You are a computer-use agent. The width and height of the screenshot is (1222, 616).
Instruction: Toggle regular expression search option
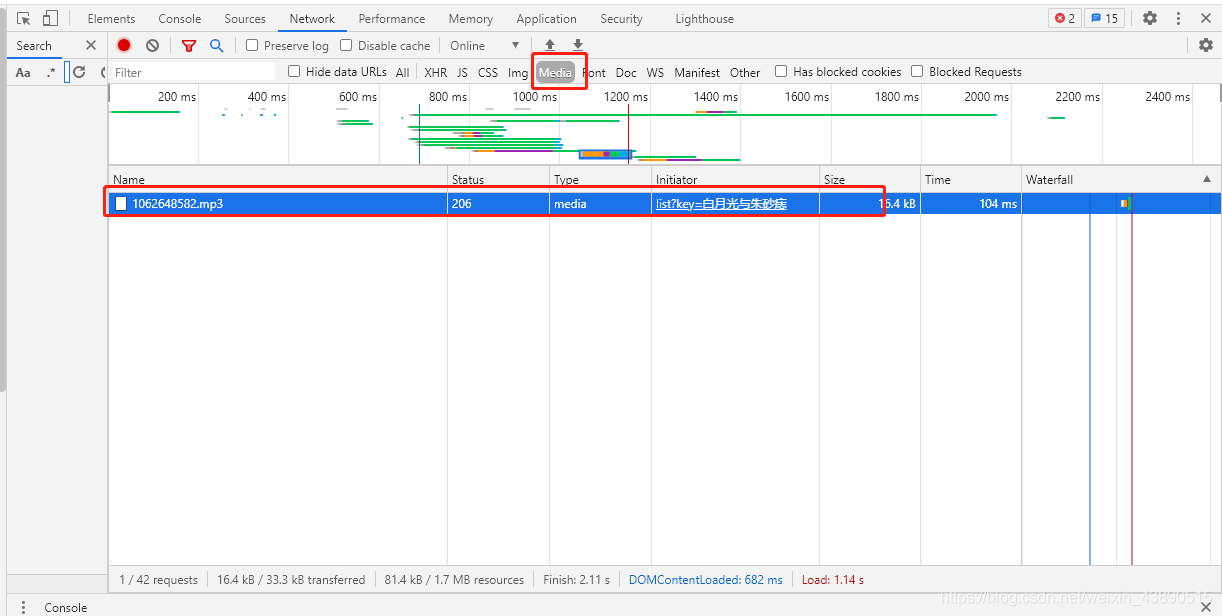[x=51, y=72]
